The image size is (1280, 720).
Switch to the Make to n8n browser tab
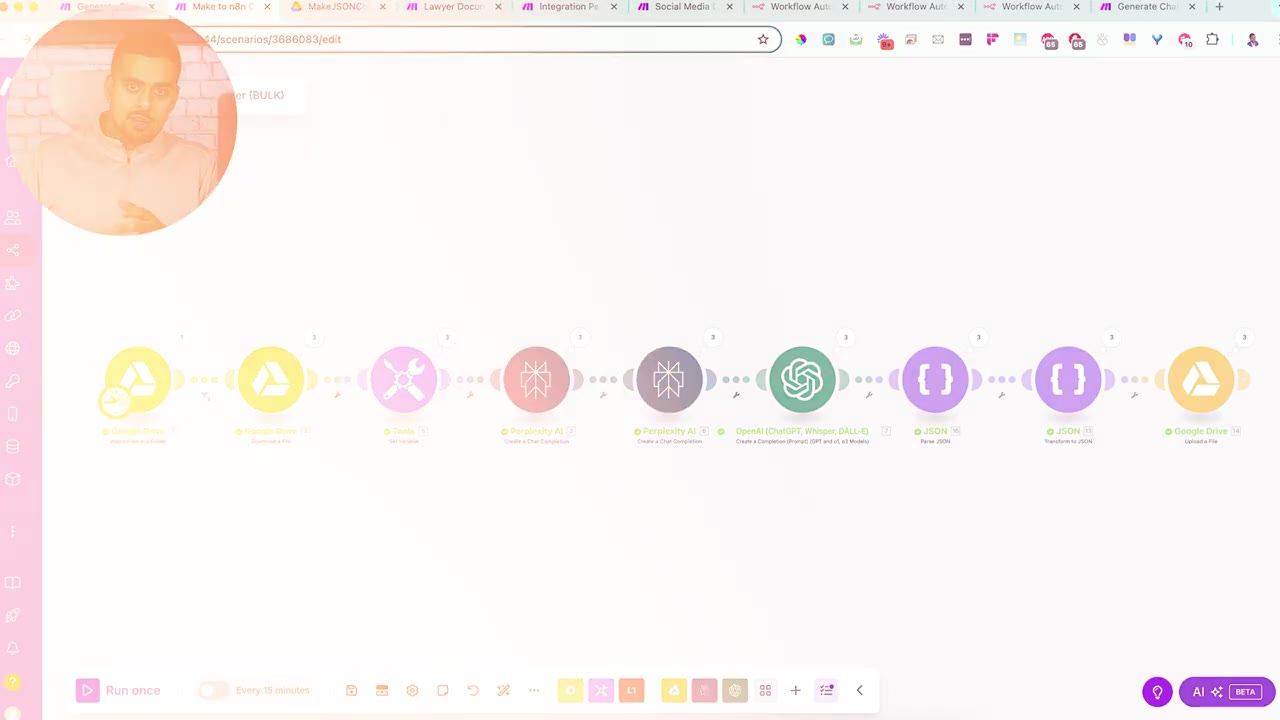click(x=221, y=7)
